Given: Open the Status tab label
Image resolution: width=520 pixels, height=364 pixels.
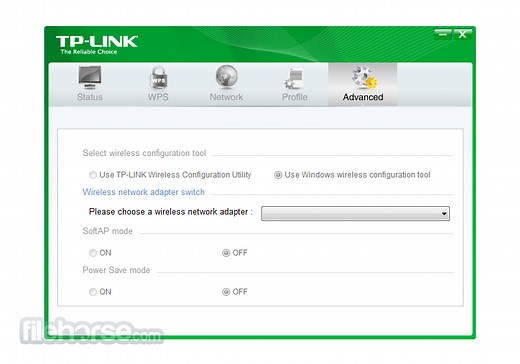Looking at the screenshot, I should click(x=90, y=97).
